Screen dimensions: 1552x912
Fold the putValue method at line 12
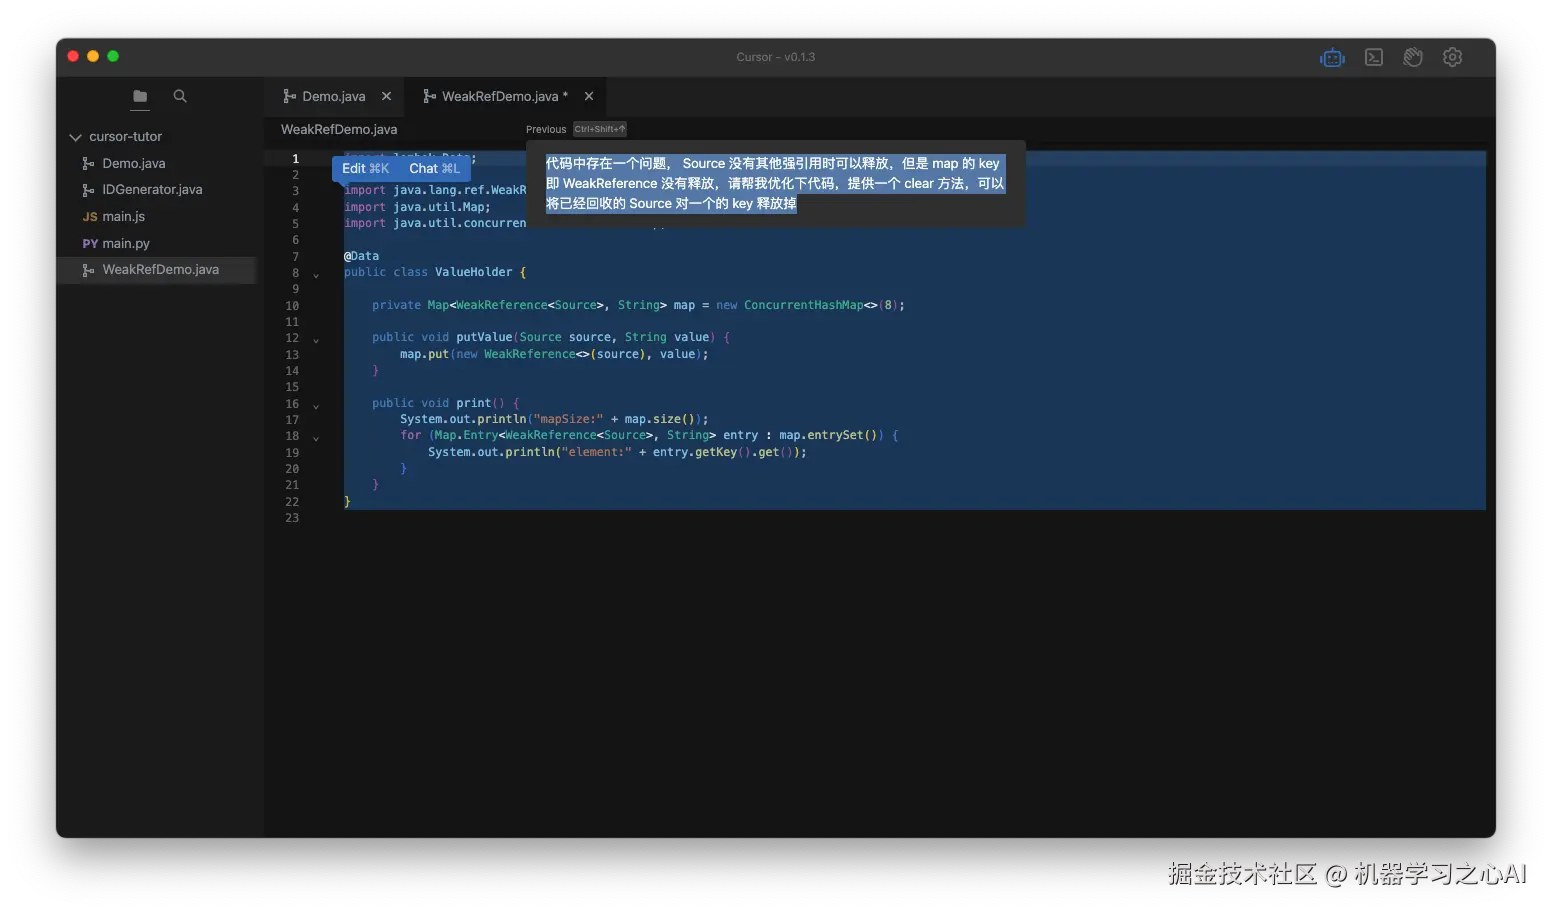[x=315, y=338]
